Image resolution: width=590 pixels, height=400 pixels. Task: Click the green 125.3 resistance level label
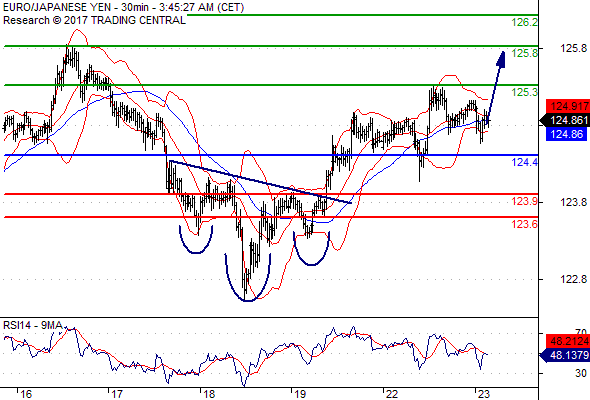coord(525,92)
